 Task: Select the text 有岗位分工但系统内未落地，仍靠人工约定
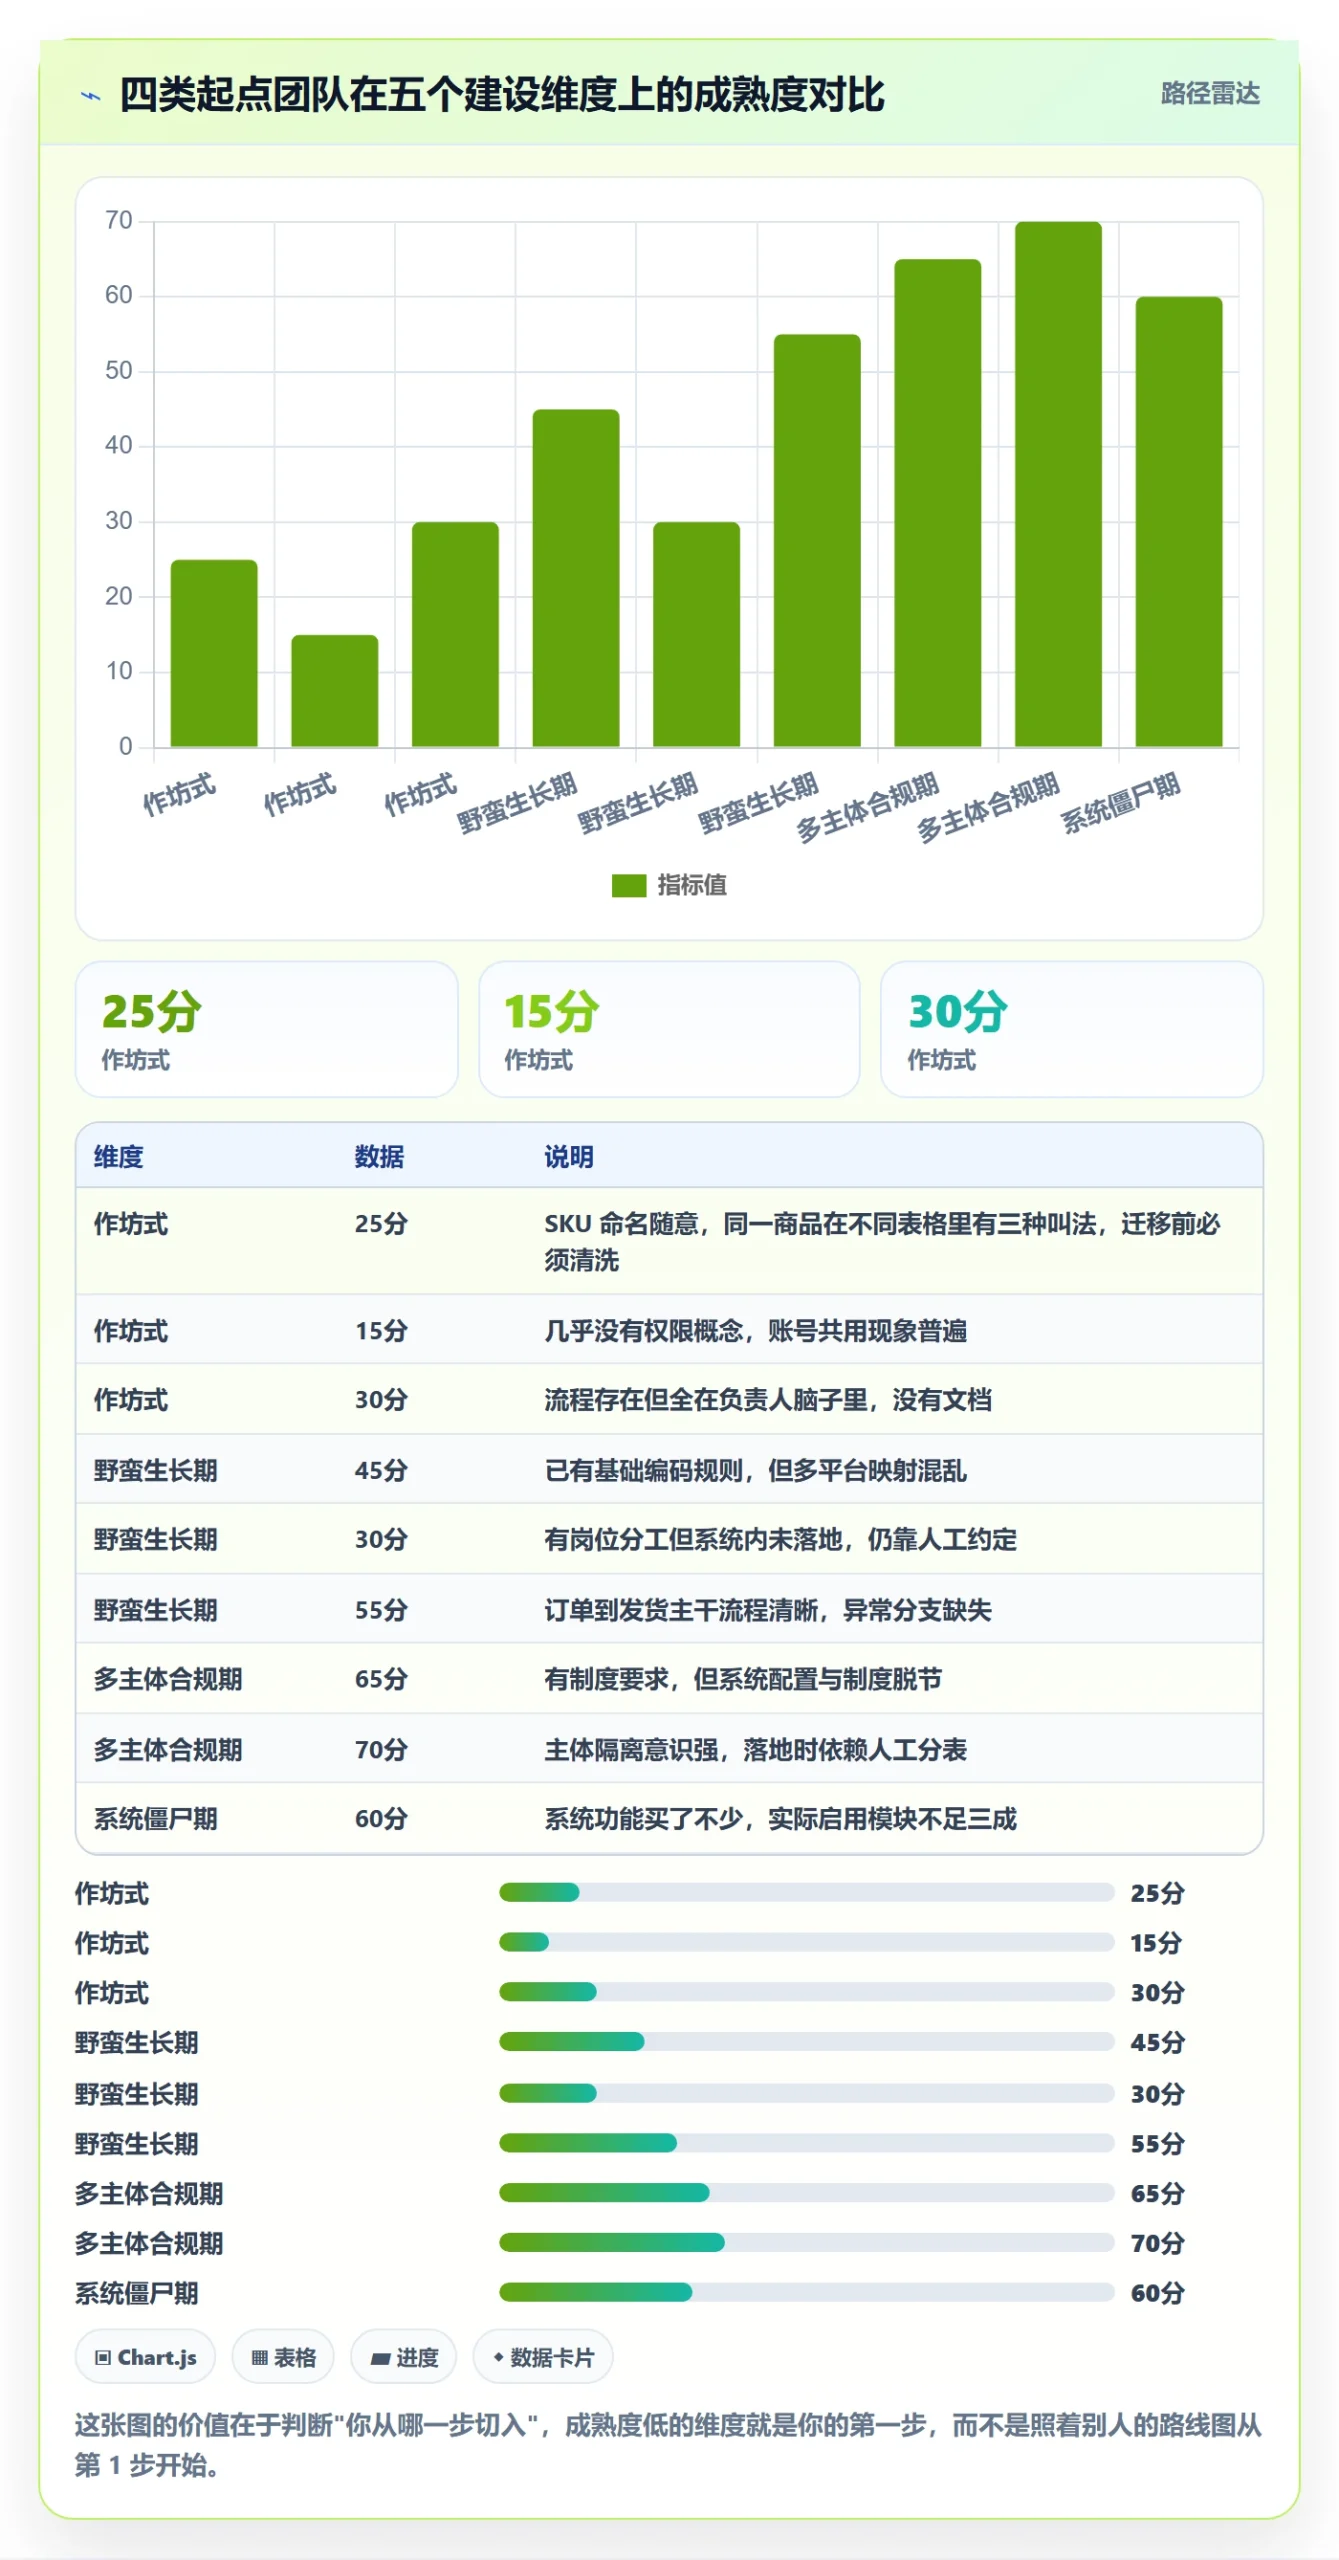(780, 1540)
